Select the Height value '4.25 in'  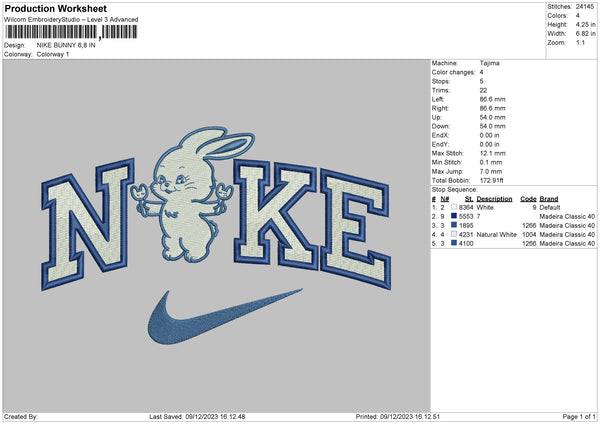click(585, 24)
